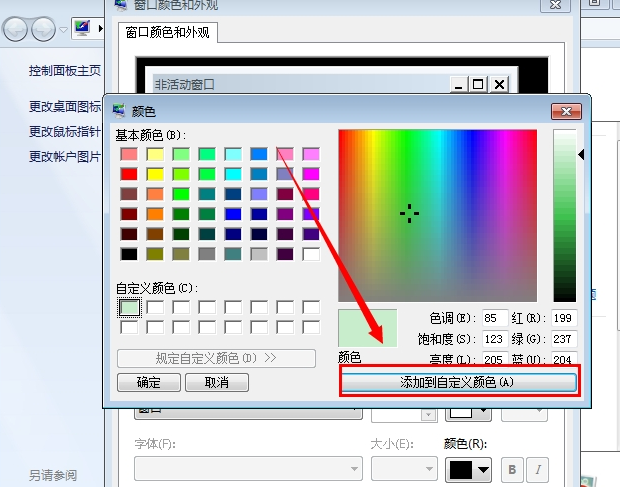Click the Italic I button
This screenshot has width=620, height=487.
click(538, 469)
